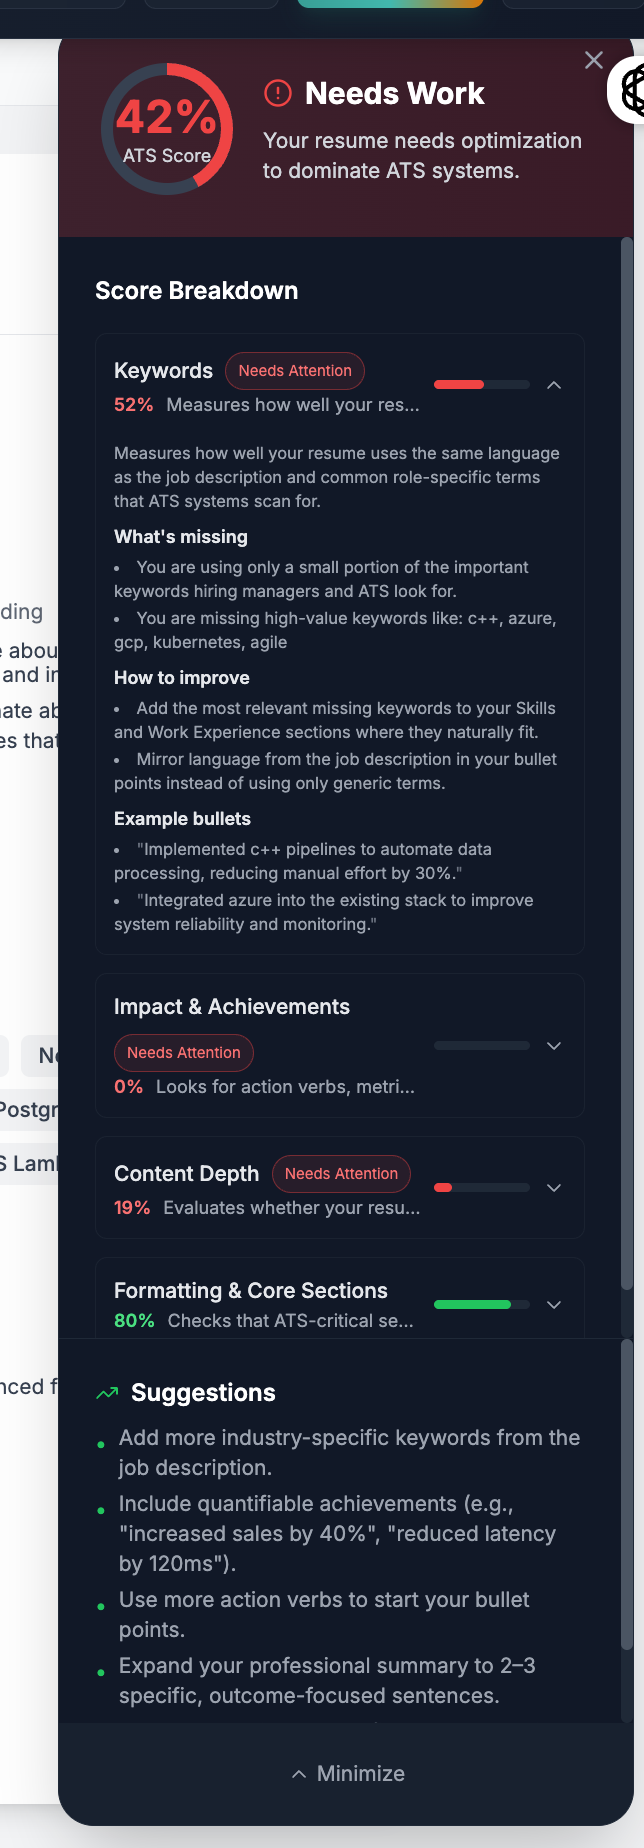
Task: Click the Needs Attention badge under Impact & Achievements
Action: pyautogui.click(x=183, y=1052)
